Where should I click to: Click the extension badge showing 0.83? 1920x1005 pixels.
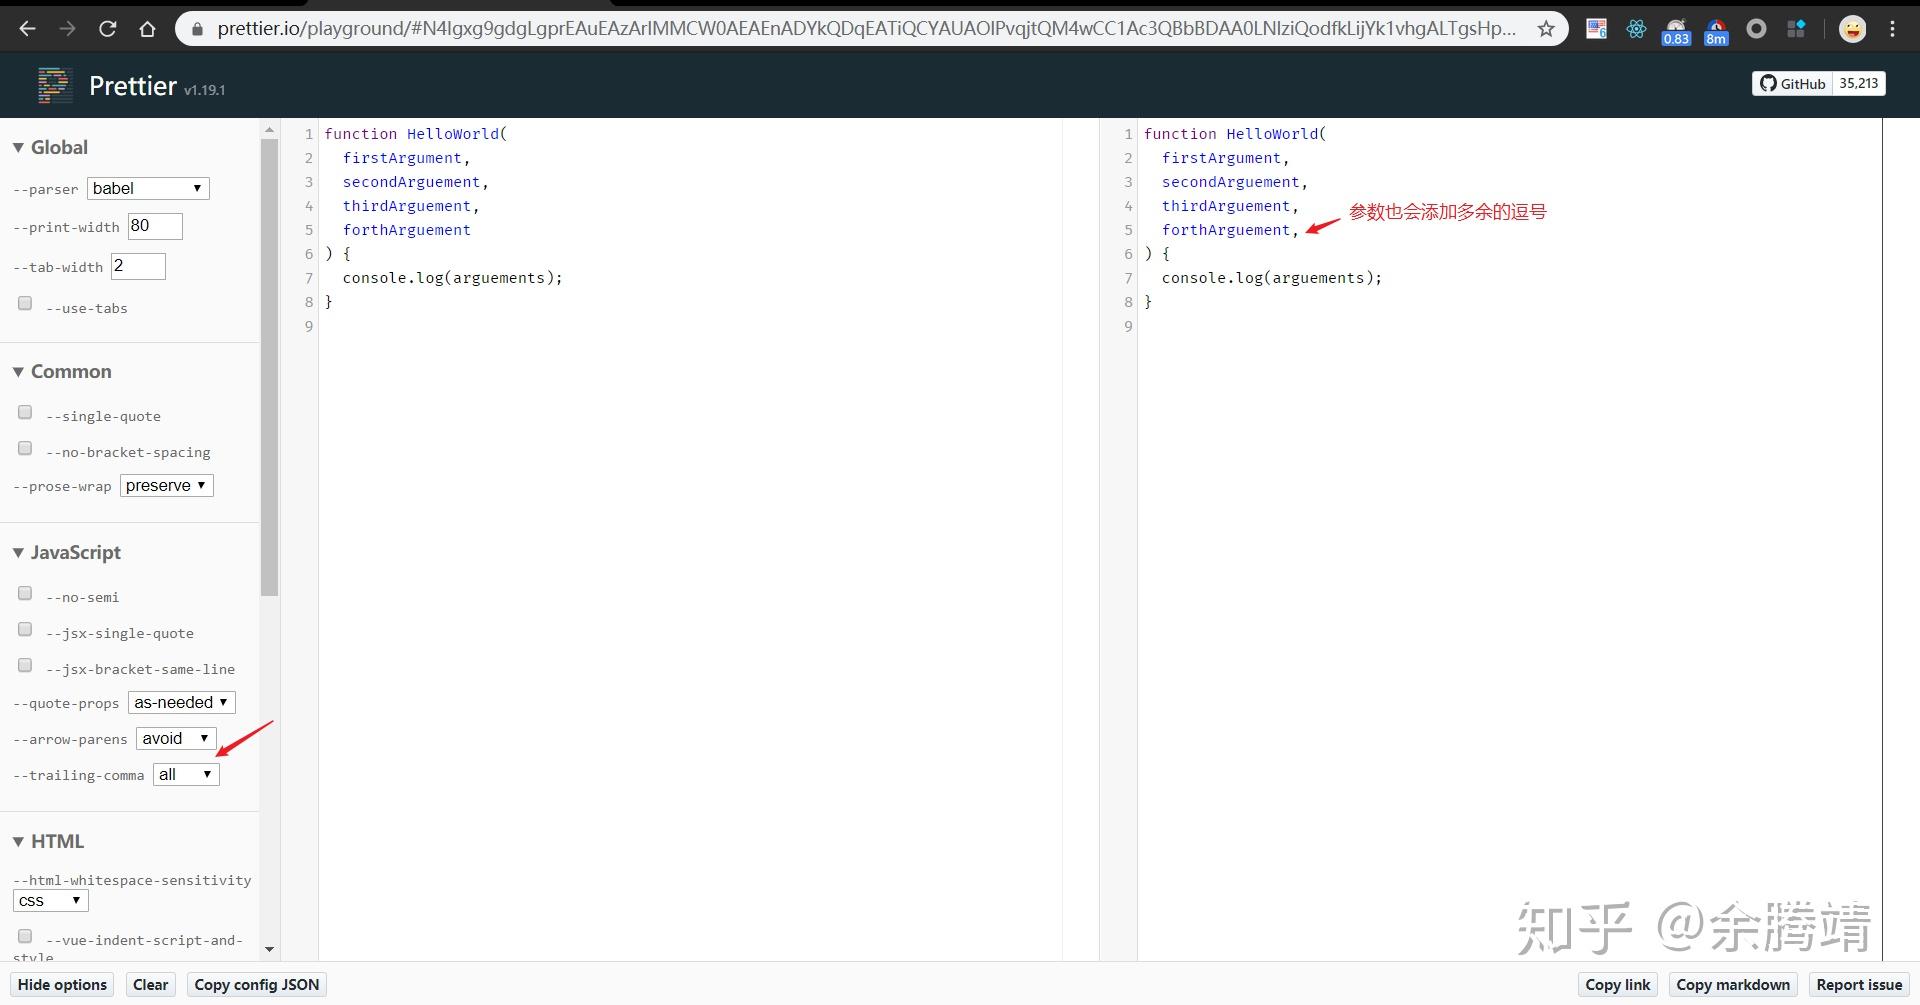click(1676, 29)
